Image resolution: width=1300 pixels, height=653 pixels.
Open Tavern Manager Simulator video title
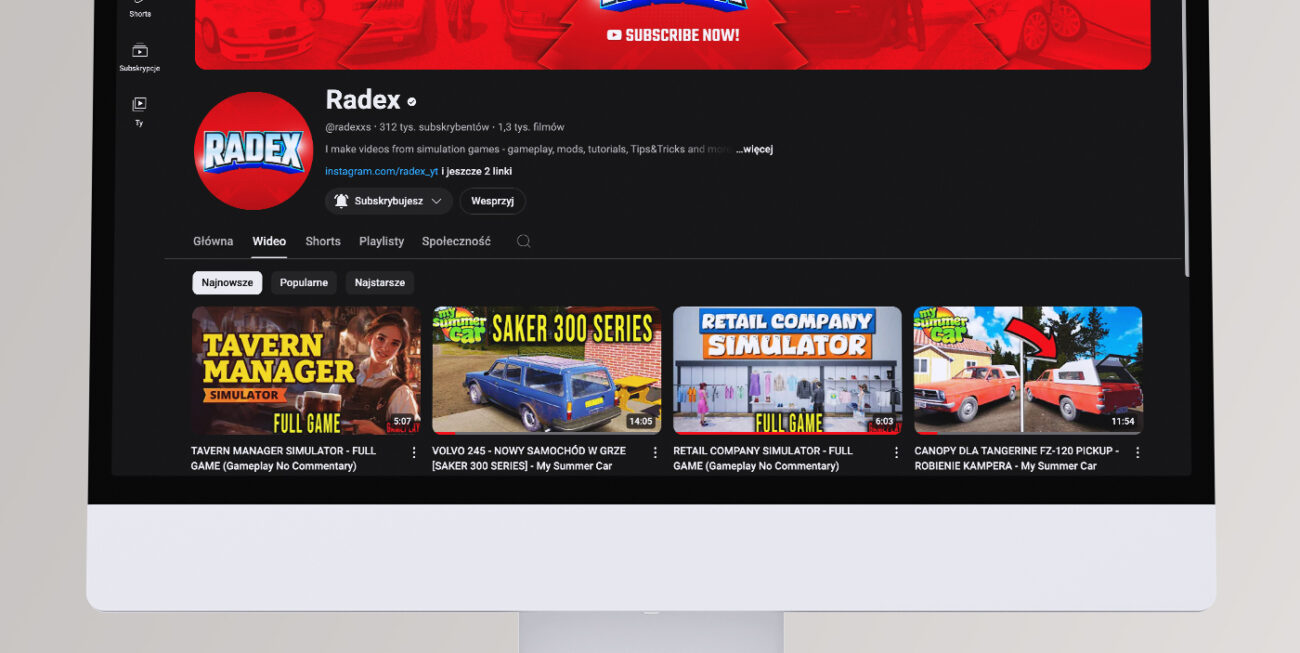click(x=284, y=458)
